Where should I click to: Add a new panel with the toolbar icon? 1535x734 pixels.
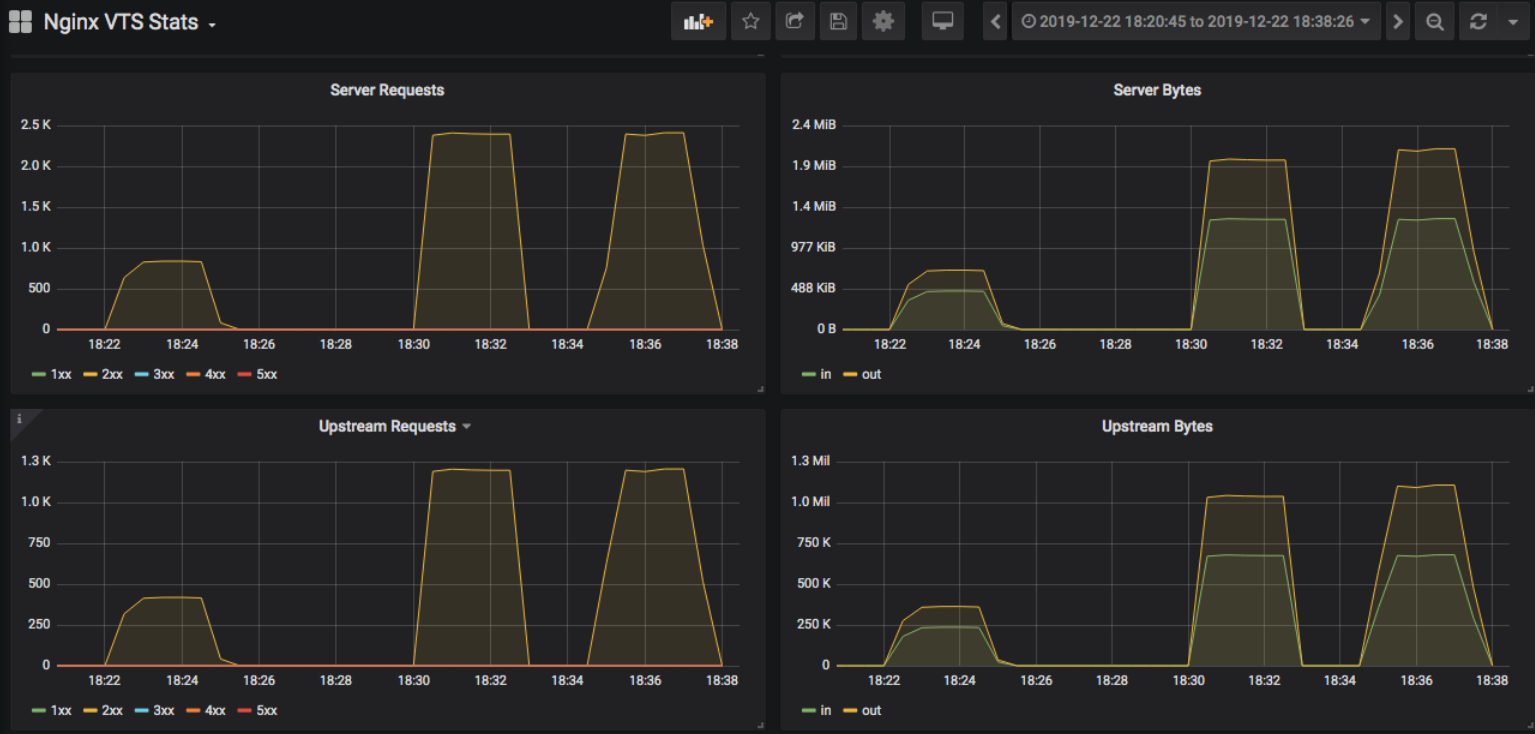point(698,21)
